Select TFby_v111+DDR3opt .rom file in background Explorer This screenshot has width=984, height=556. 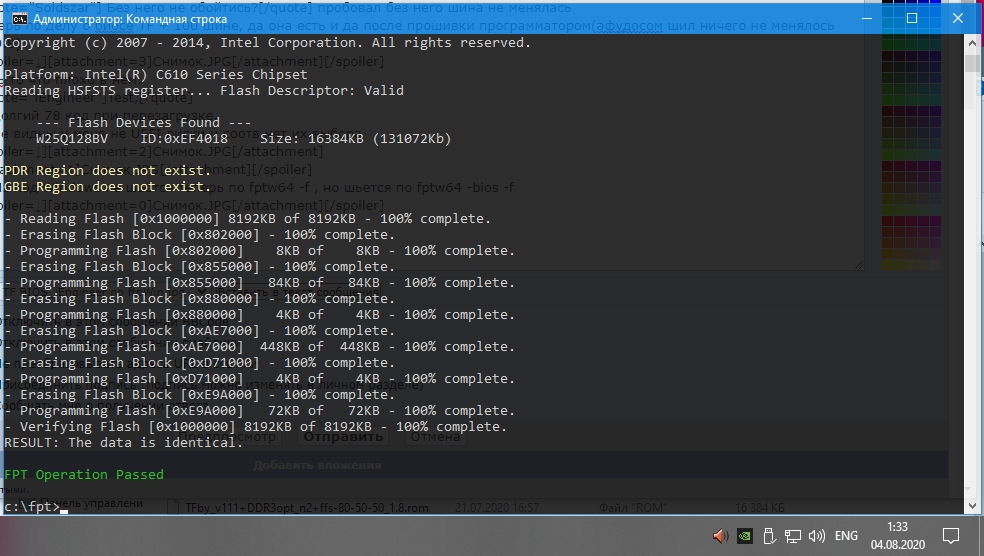click(x=307, y=508)
